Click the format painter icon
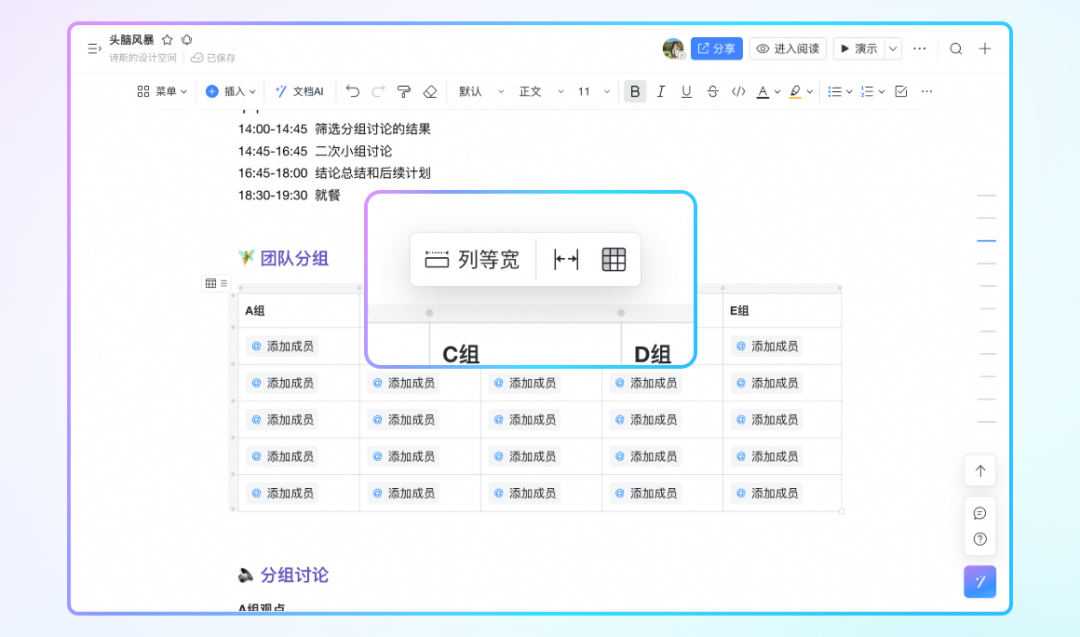The image size is (1080, 637). point(404,91)
